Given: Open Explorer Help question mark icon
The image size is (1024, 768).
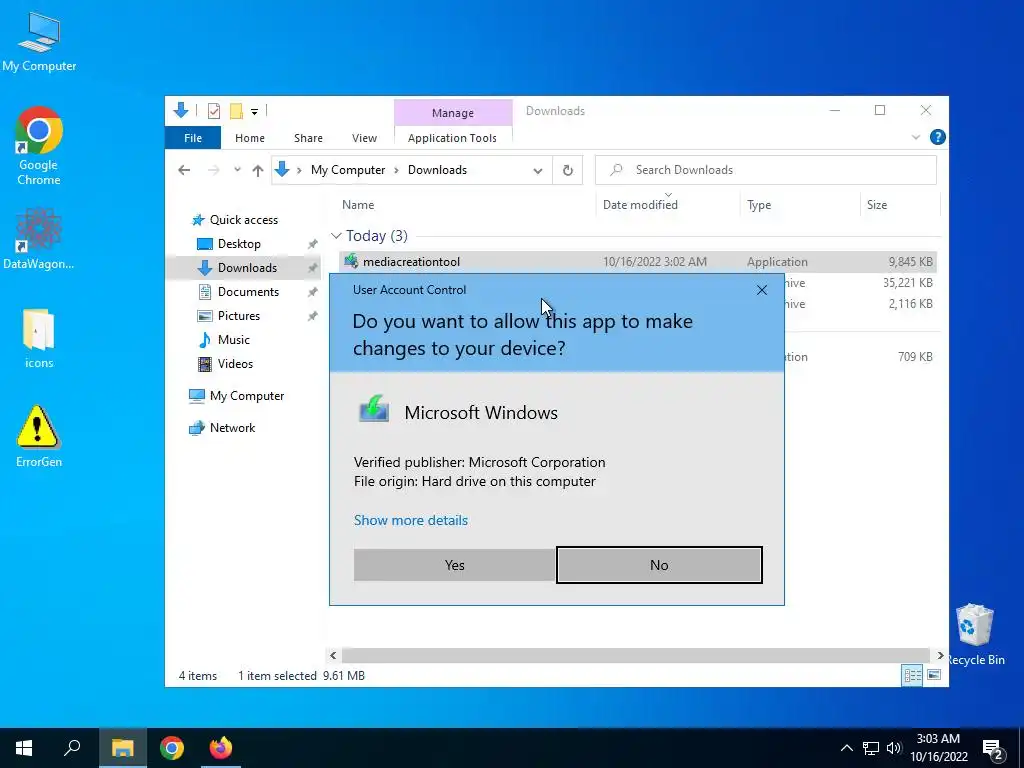Looking at the screenshot, I should tap(938, 137).
